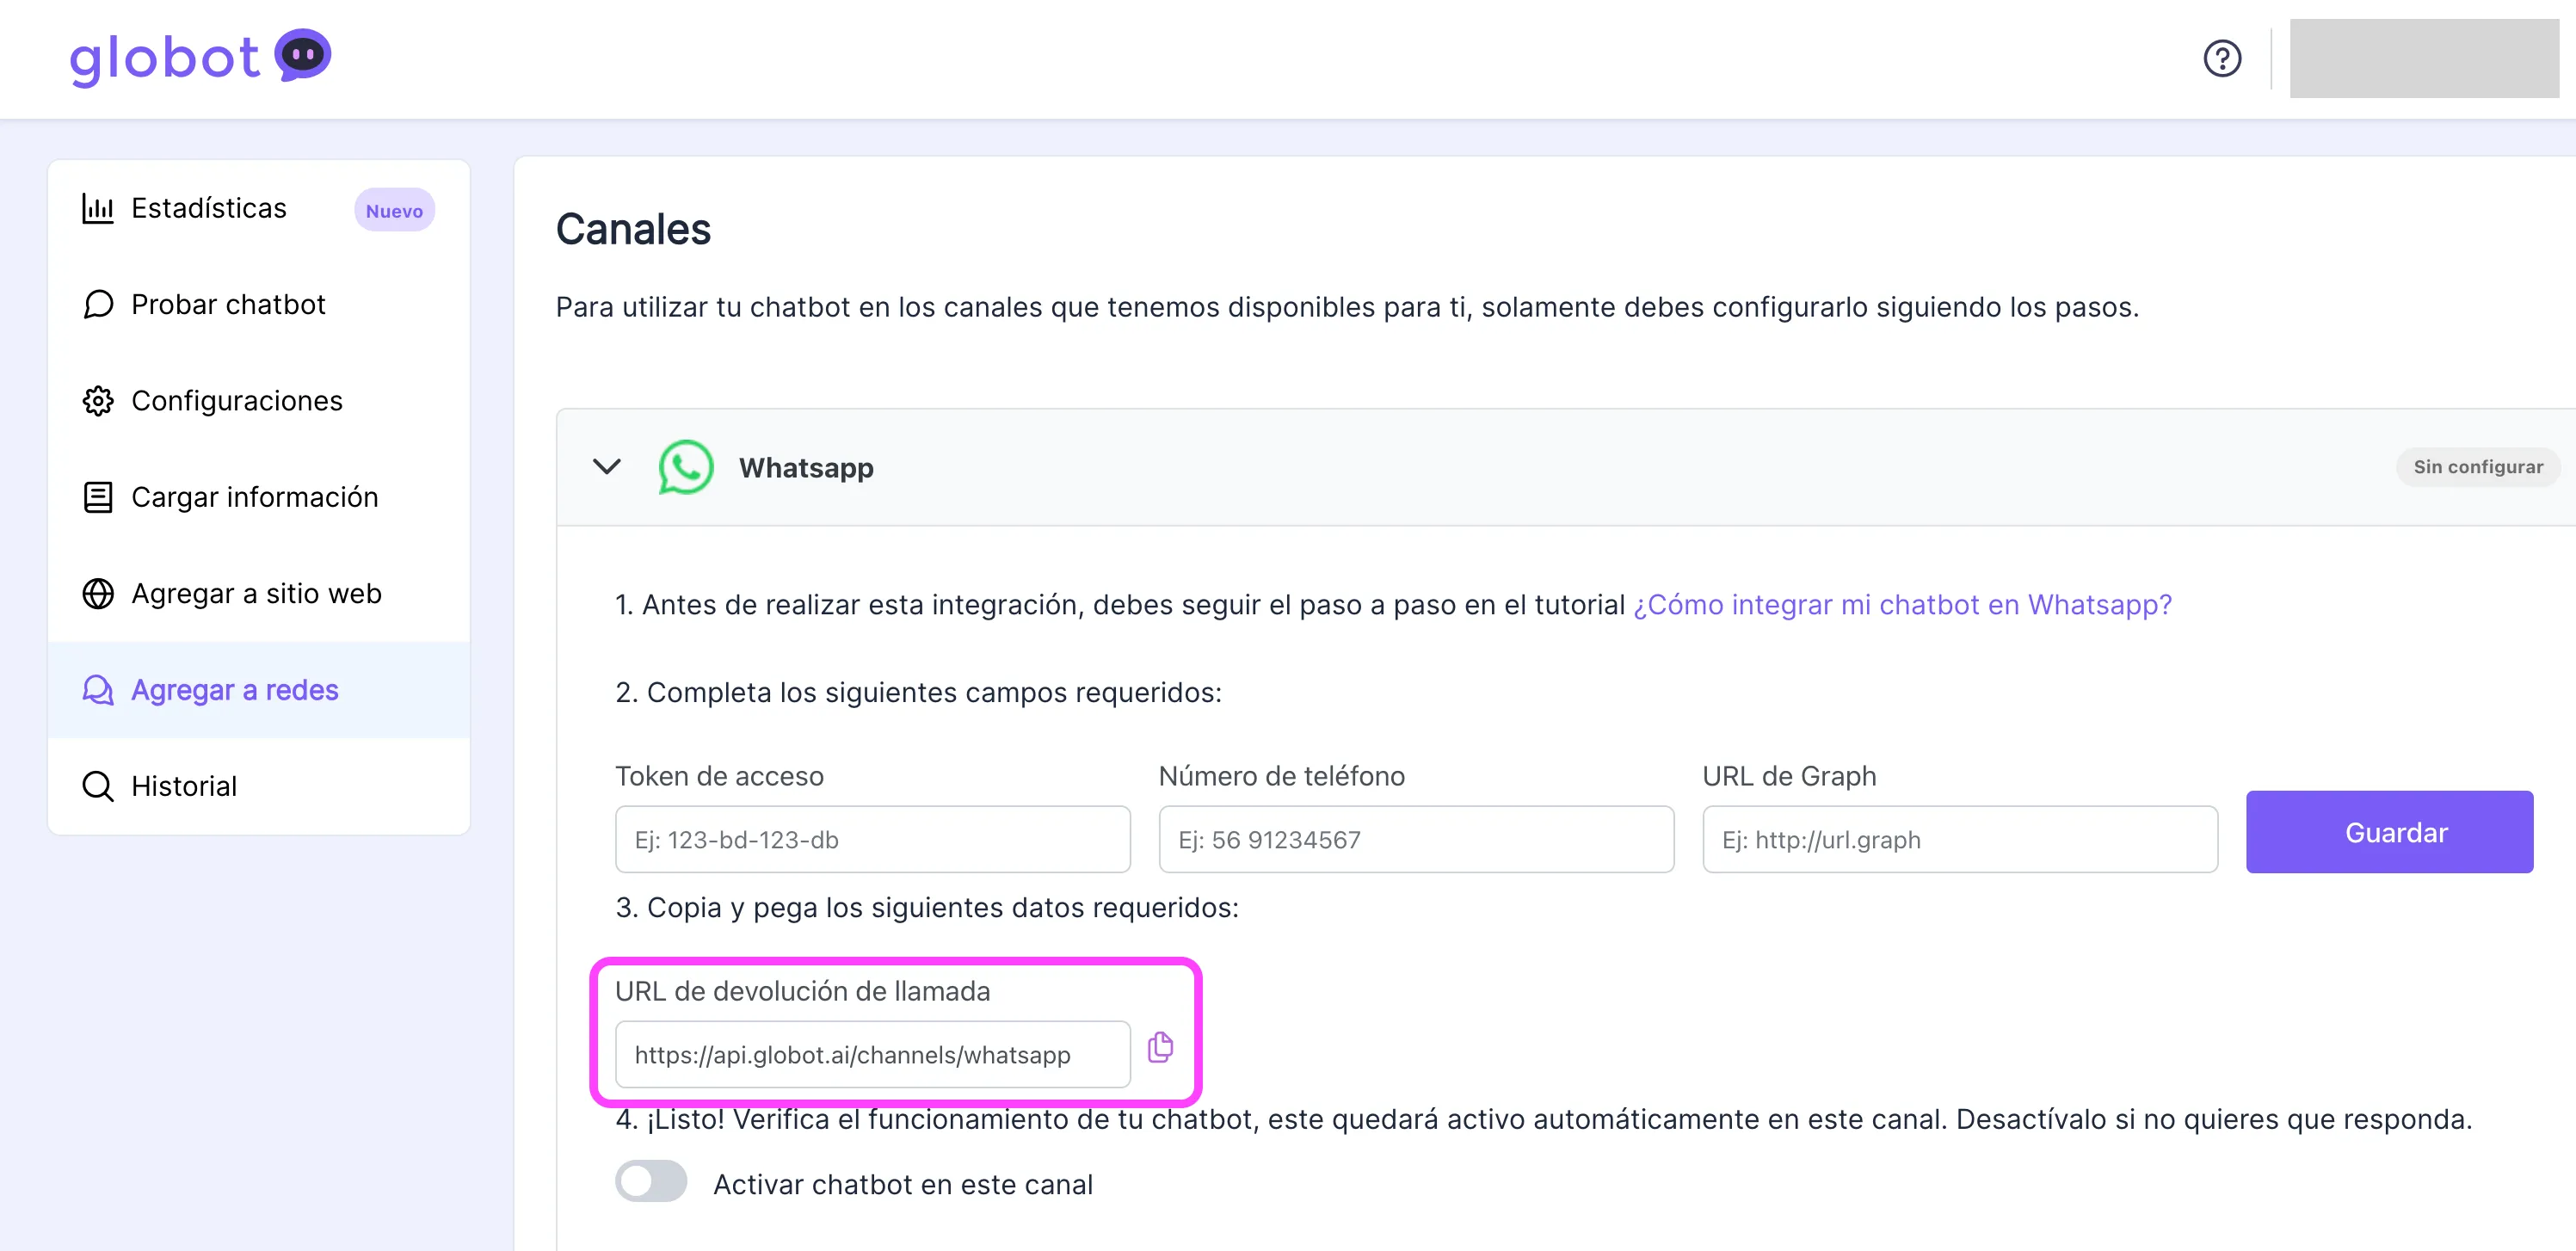Toggle the Nuevo badge next to Estadísticas
Screen dimensions: 2576x1251
pyautogui.click(x=393, y=210)
